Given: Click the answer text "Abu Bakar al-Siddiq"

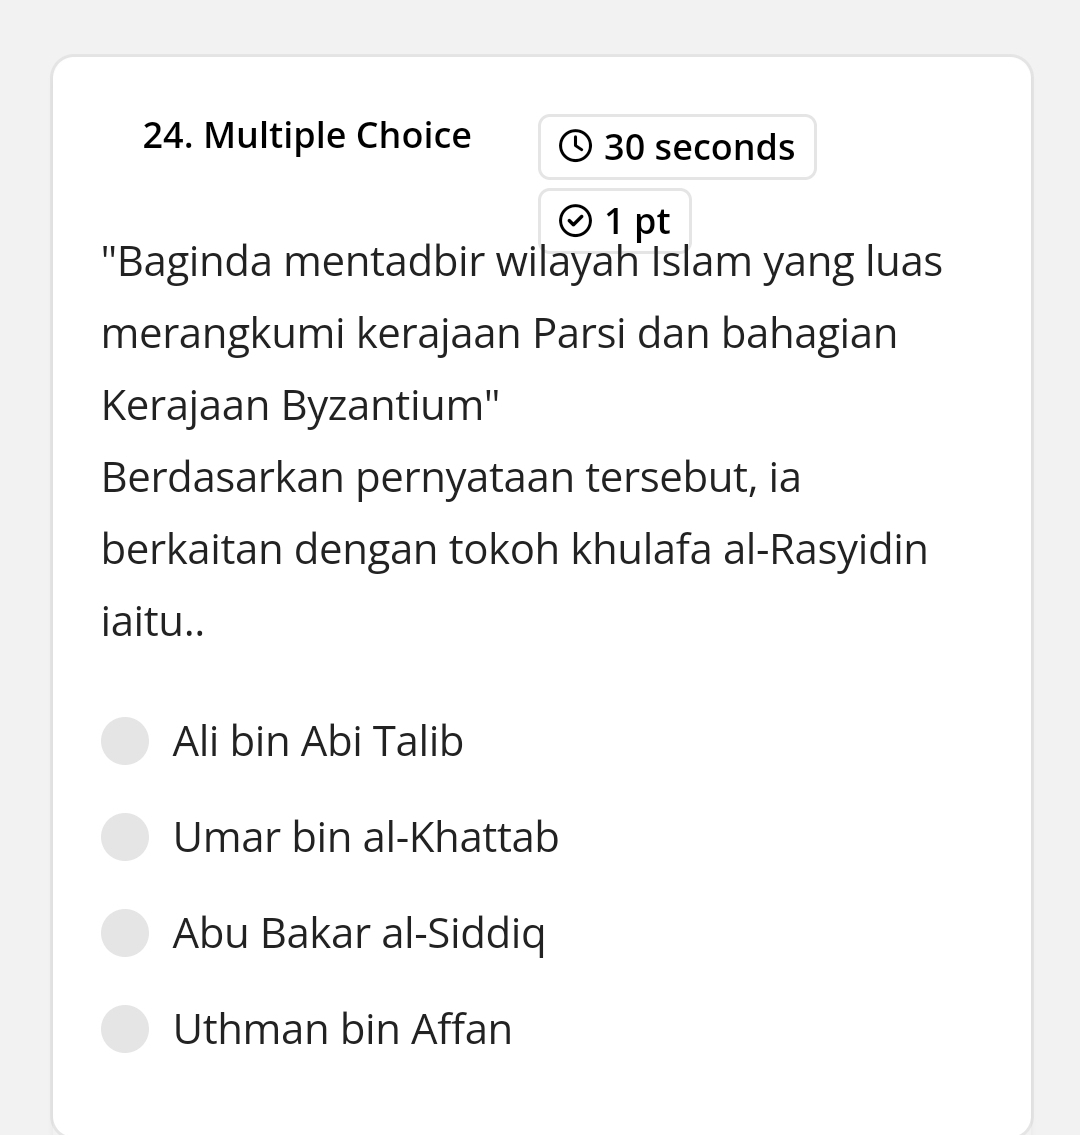Looking at the screenshot, I should point(359,933).
